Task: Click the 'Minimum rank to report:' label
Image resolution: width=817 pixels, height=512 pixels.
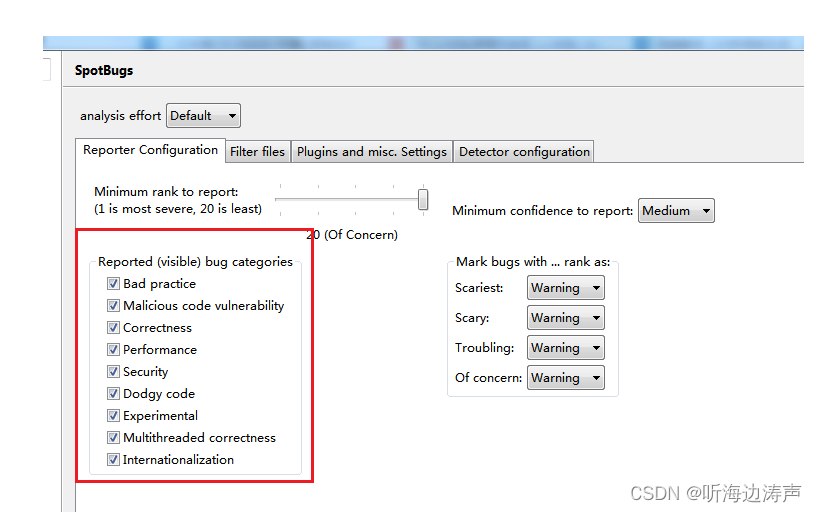Action: pos(166,192)
